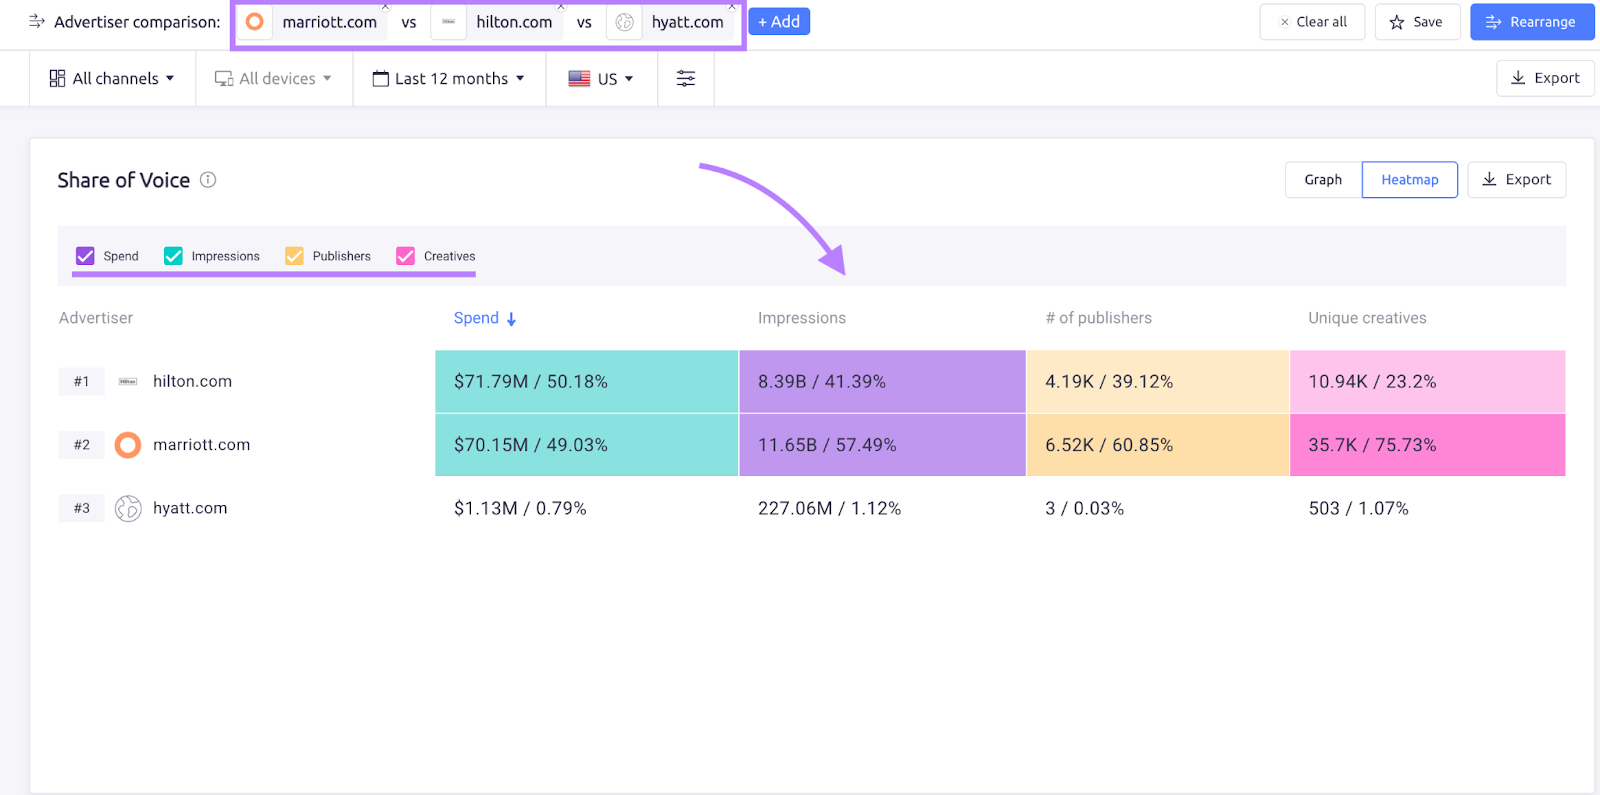The width and height of the screenshot is (1600, 795).
Task: Click the marriott.com orange logo in comparison bar
Action: [x=255, y=22]
